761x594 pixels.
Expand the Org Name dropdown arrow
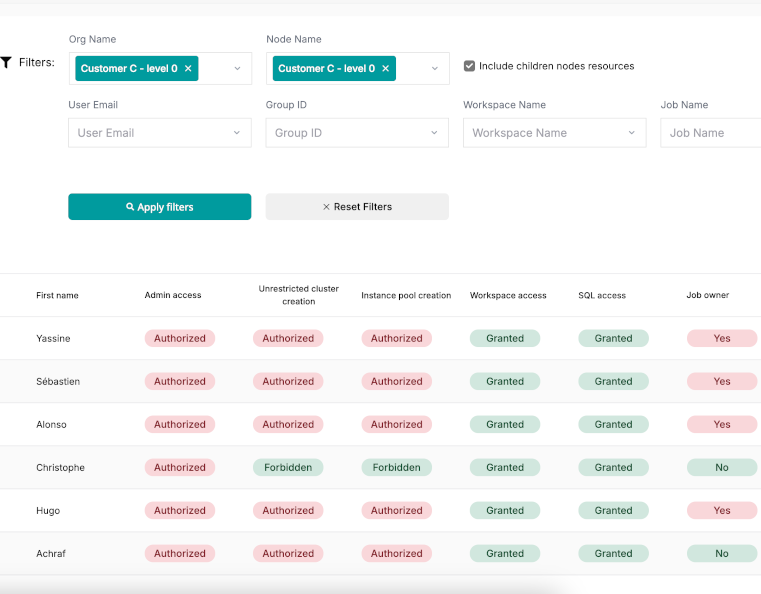pos(237,68)
